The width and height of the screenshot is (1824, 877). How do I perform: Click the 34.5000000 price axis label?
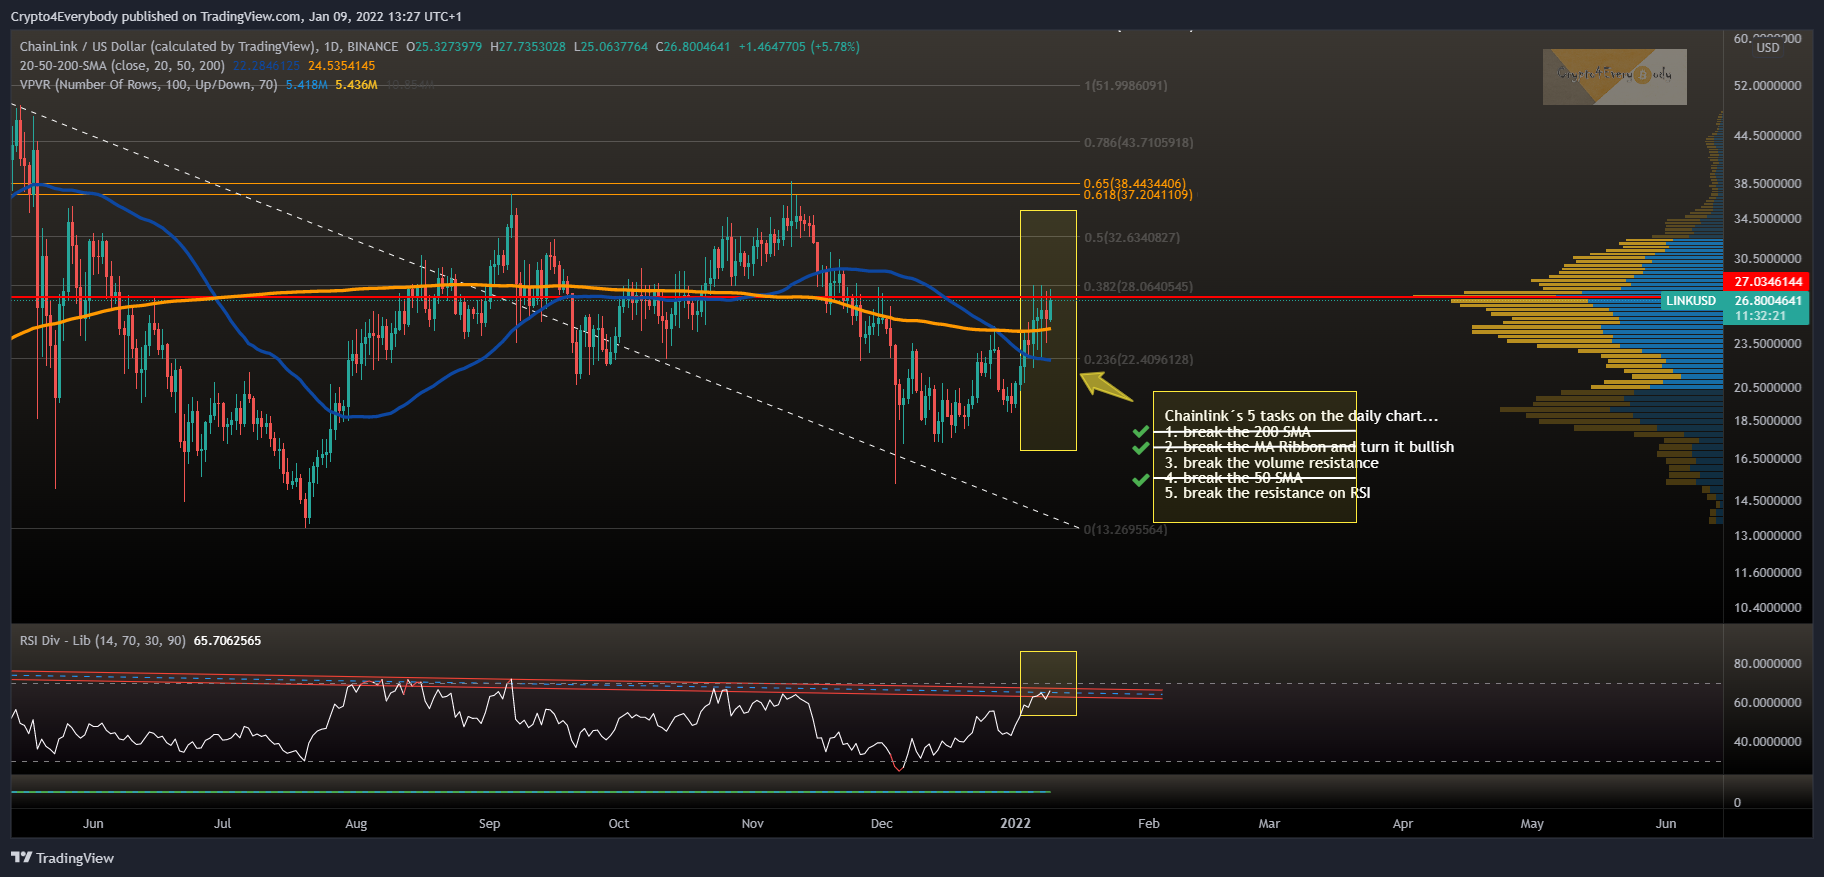coord(1767,219)
